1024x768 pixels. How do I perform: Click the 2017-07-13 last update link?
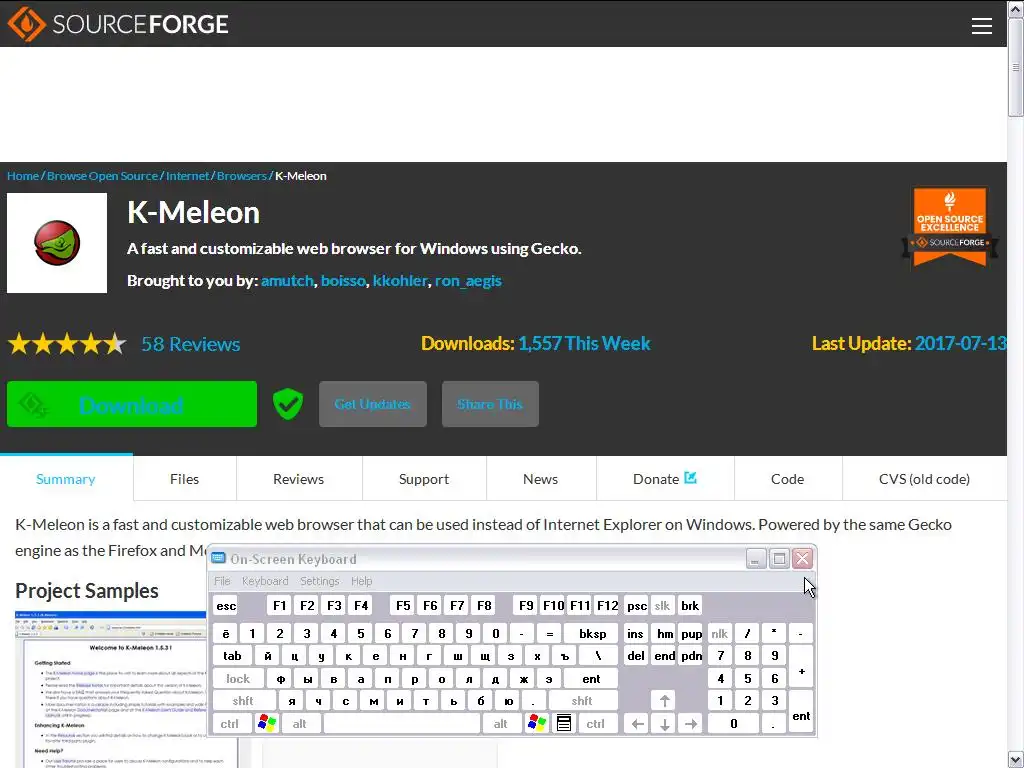point(960,344)
